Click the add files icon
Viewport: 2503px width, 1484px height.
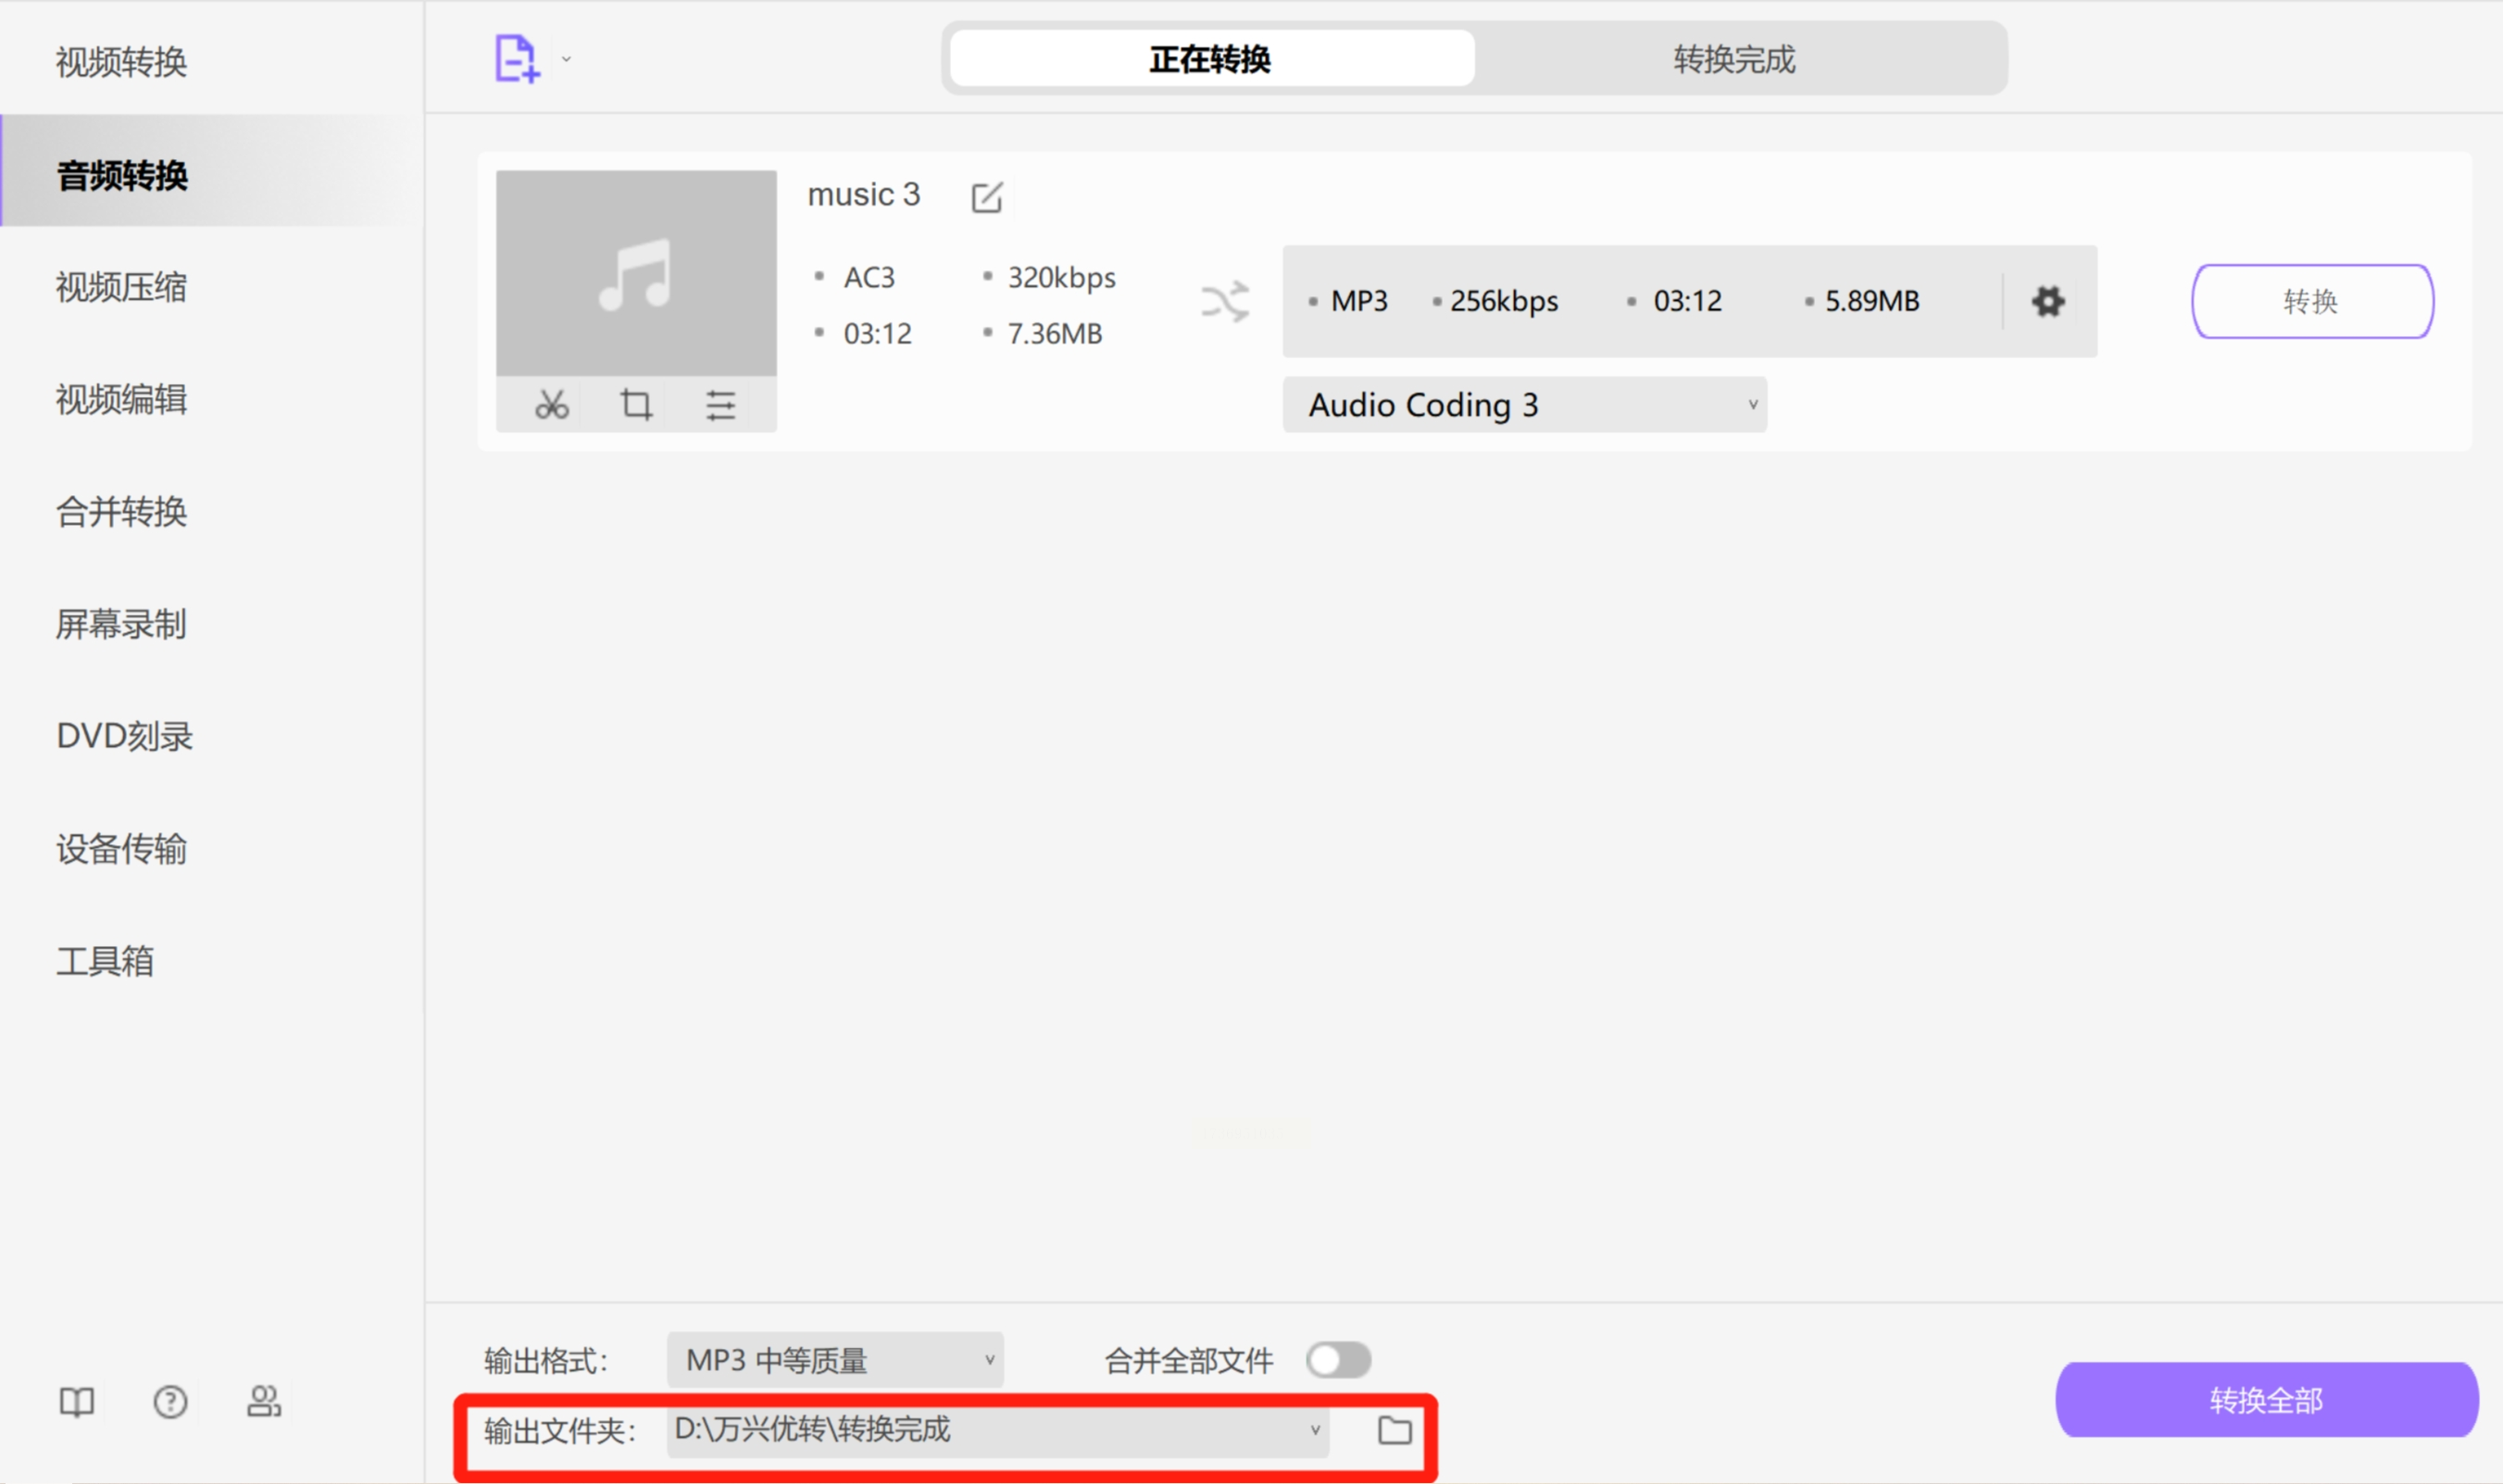point(516,58)
